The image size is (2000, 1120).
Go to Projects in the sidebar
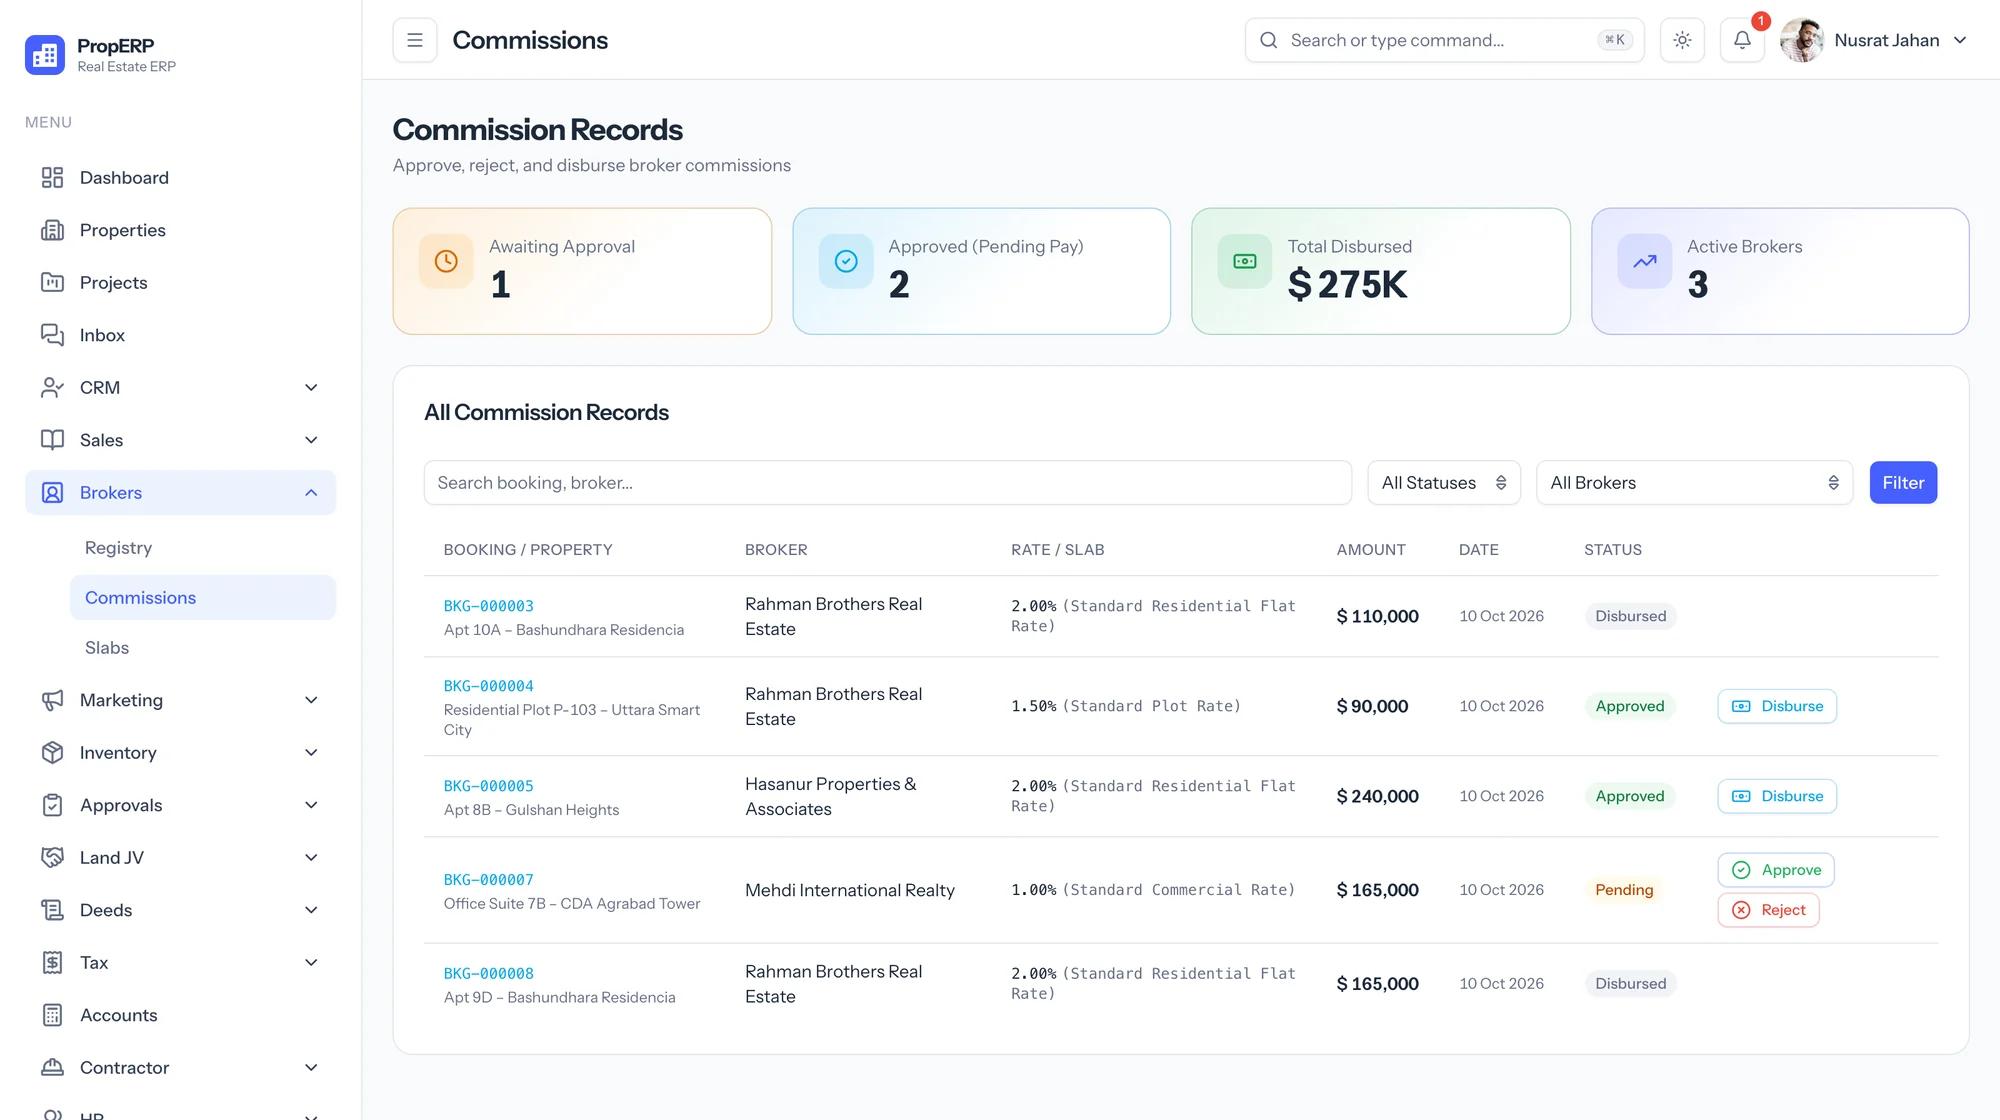[180, 283]
